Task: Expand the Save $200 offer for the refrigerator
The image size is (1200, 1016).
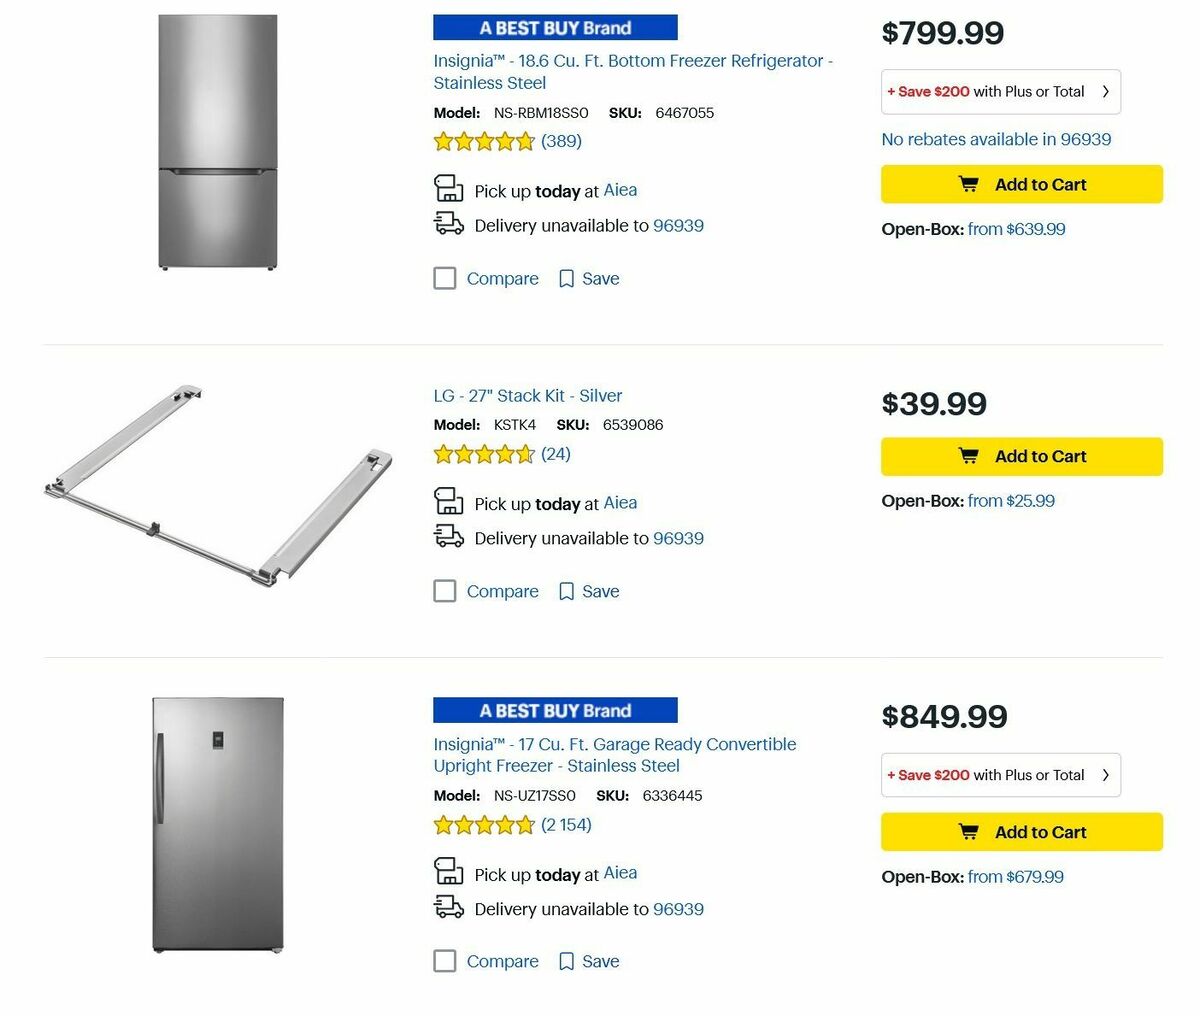Action: (1000, 91)
